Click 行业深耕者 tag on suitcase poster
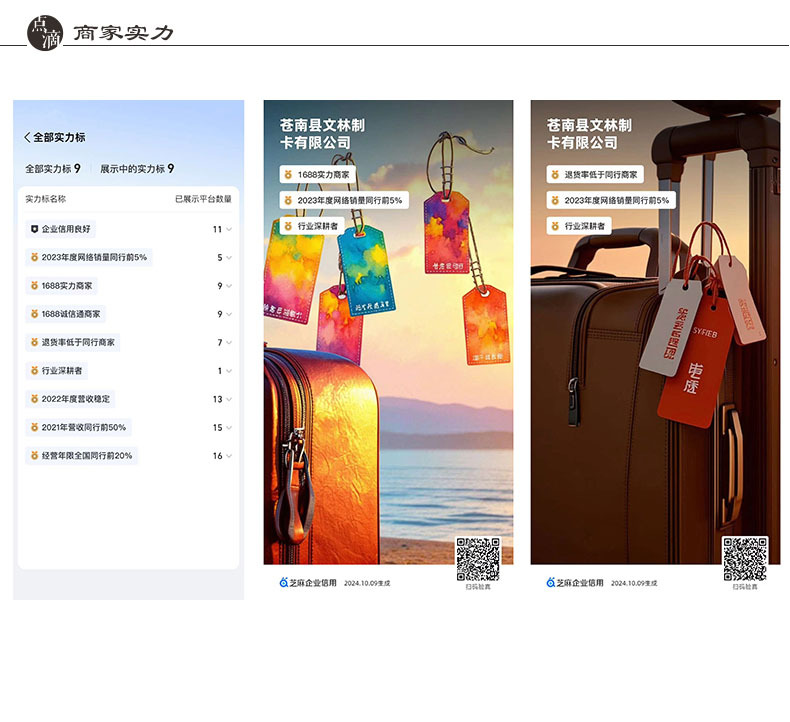 pos(579,226)
